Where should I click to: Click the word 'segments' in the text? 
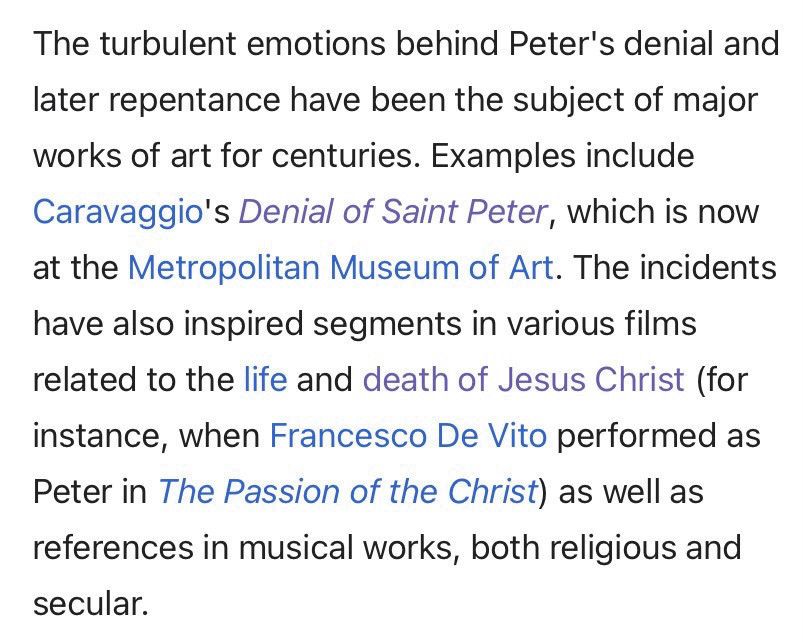tap(387, 325)
